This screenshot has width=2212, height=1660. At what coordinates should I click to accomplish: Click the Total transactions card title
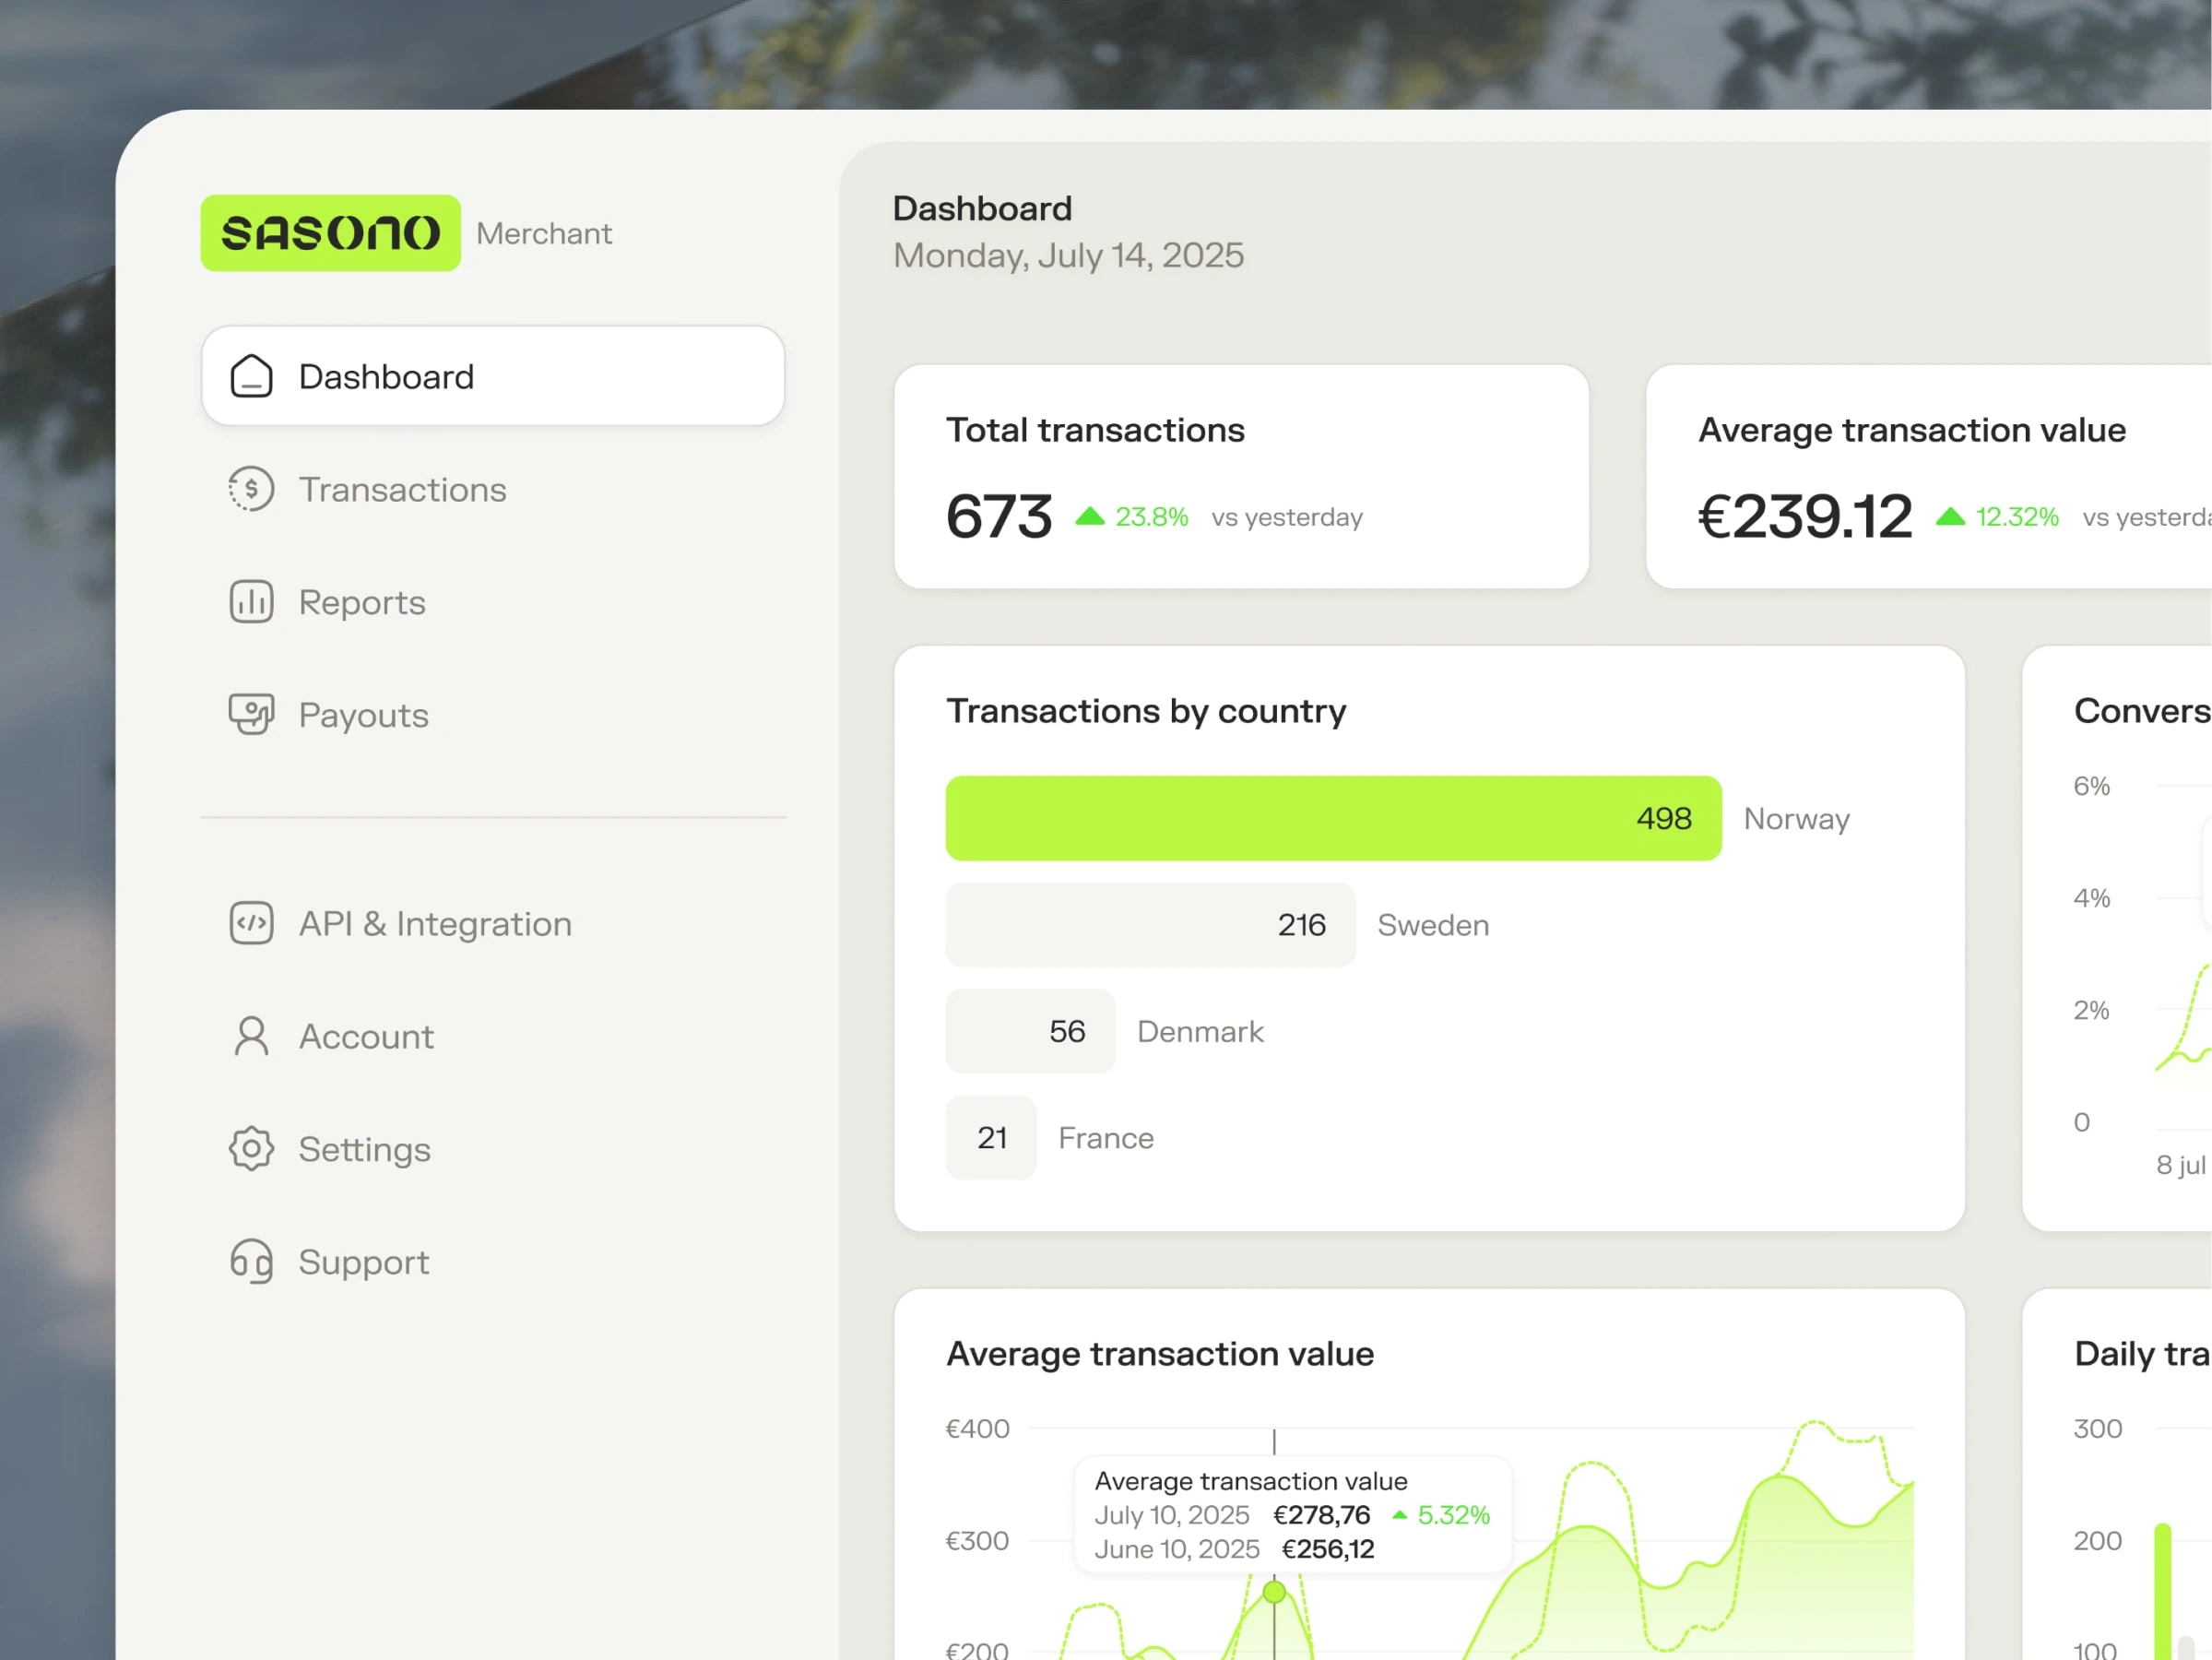pyautogui.click(x=1095, y=429)
